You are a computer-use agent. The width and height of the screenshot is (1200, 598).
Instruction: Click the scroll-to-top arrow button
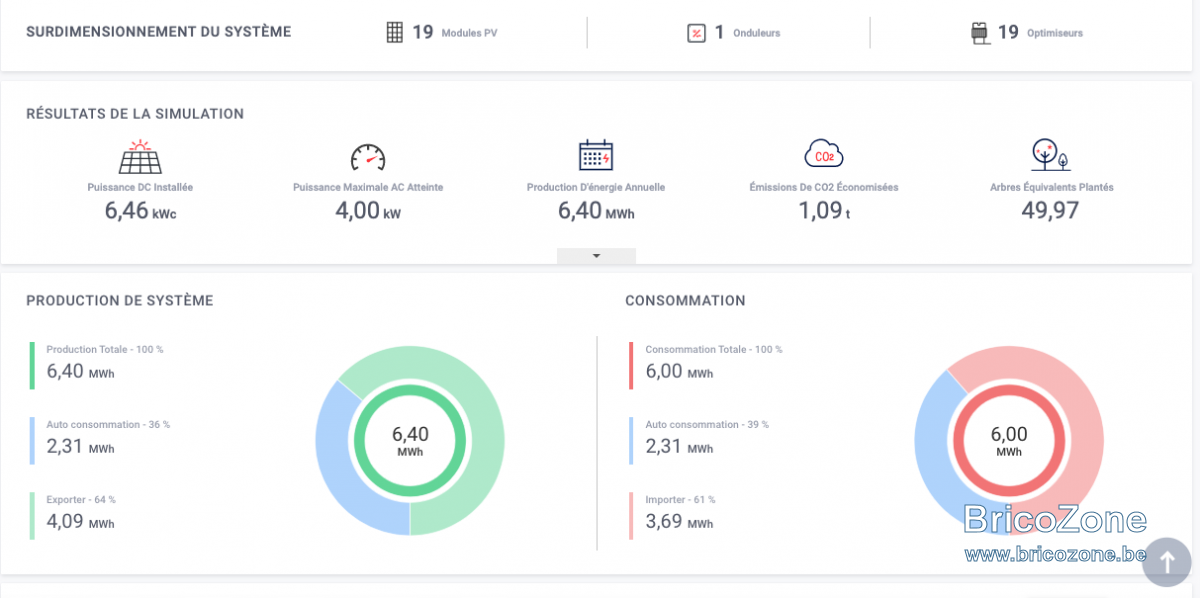(x=1166, y=562)
